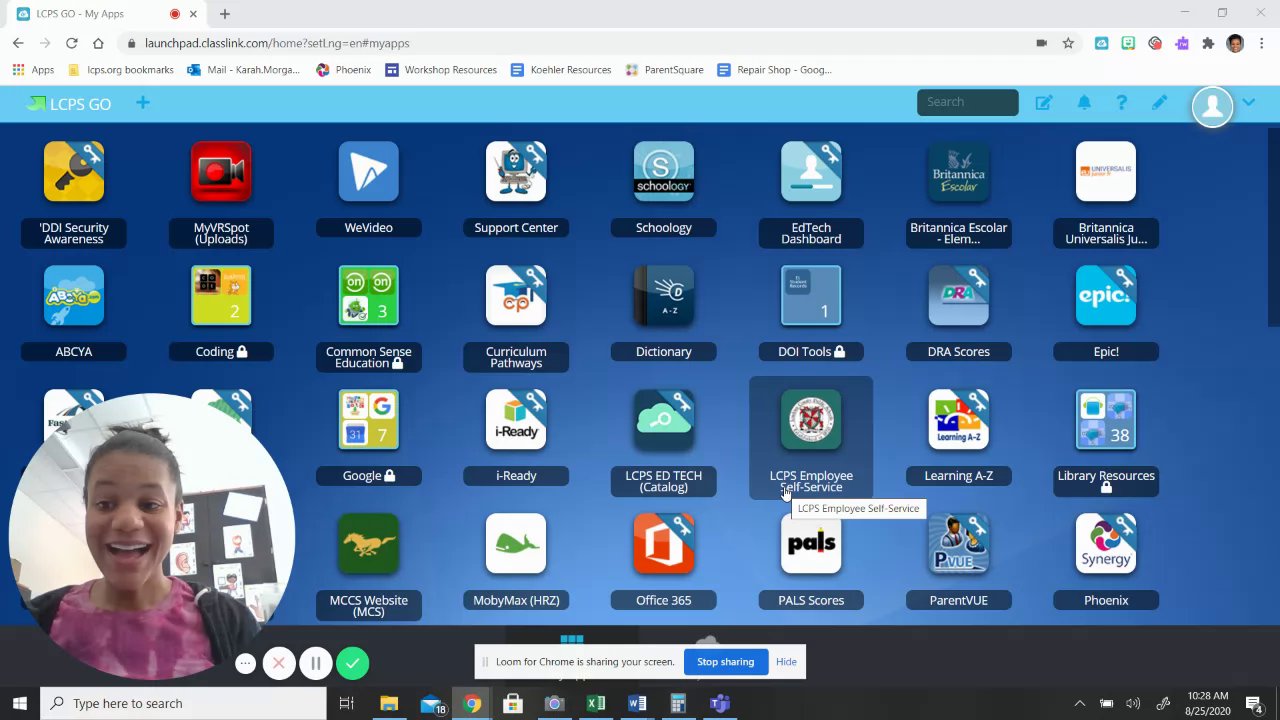1280x720 pixels.
Task: Open the Dictionary app
Action: (x=664, y=296)
